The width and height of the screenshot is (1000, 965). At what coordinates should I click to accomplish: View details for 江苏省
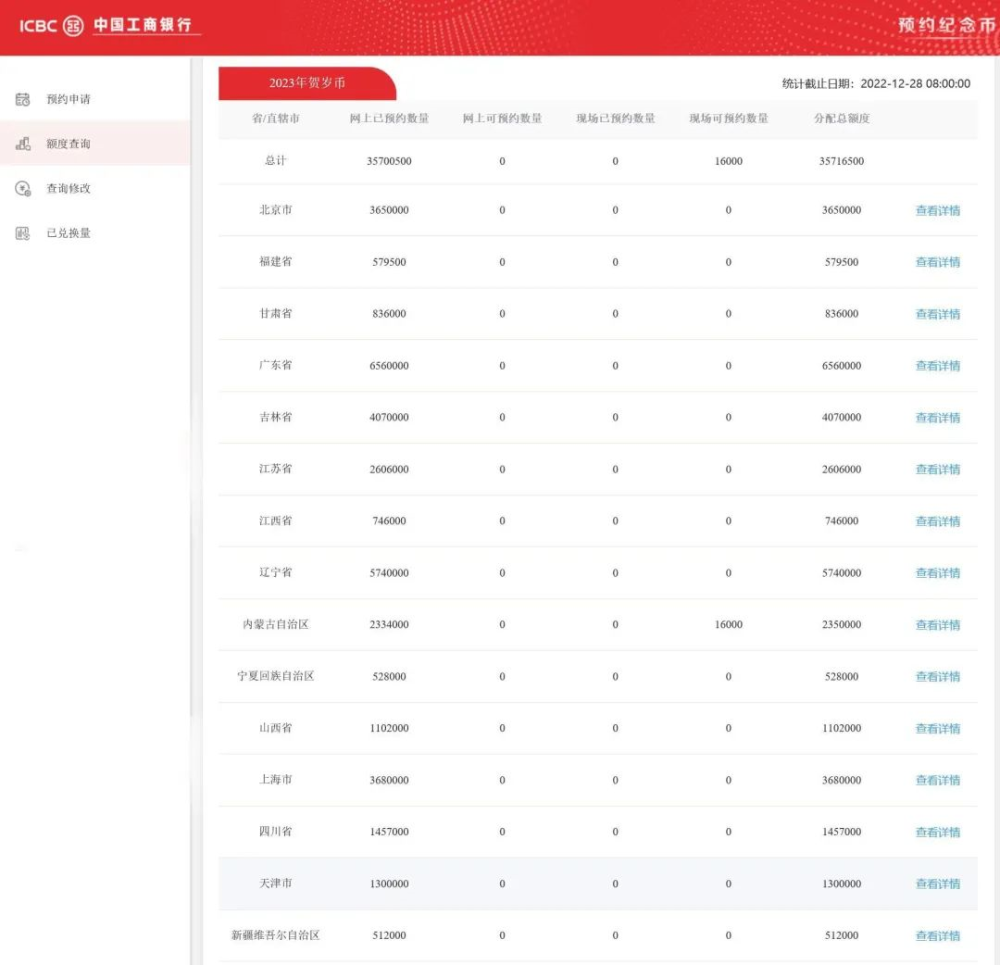(x=938, y=469)
